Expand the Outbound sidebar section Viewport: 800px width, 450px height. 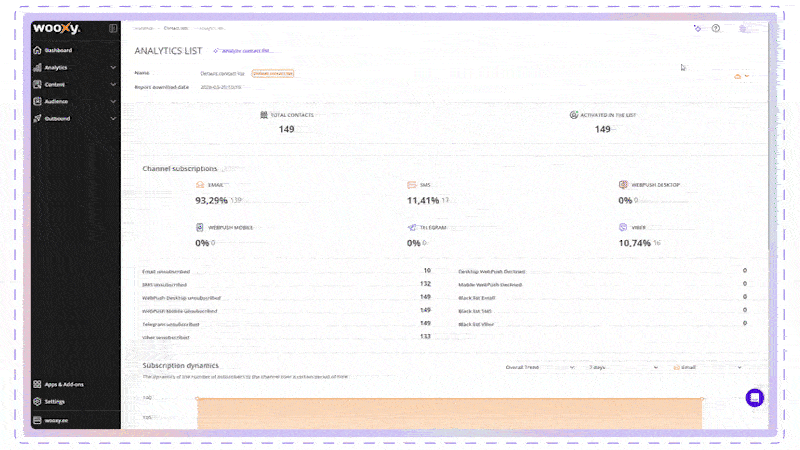coord(75,118)
